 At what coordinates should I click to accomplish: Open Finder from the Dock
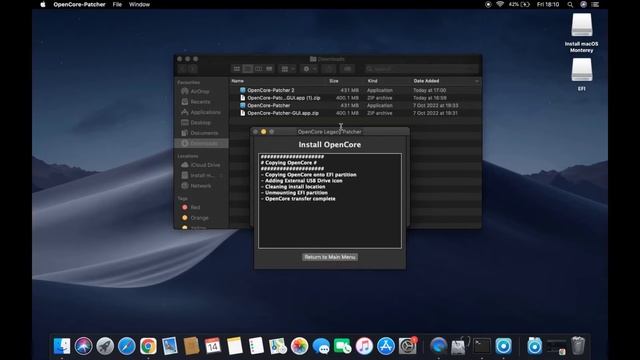[62, 346]
